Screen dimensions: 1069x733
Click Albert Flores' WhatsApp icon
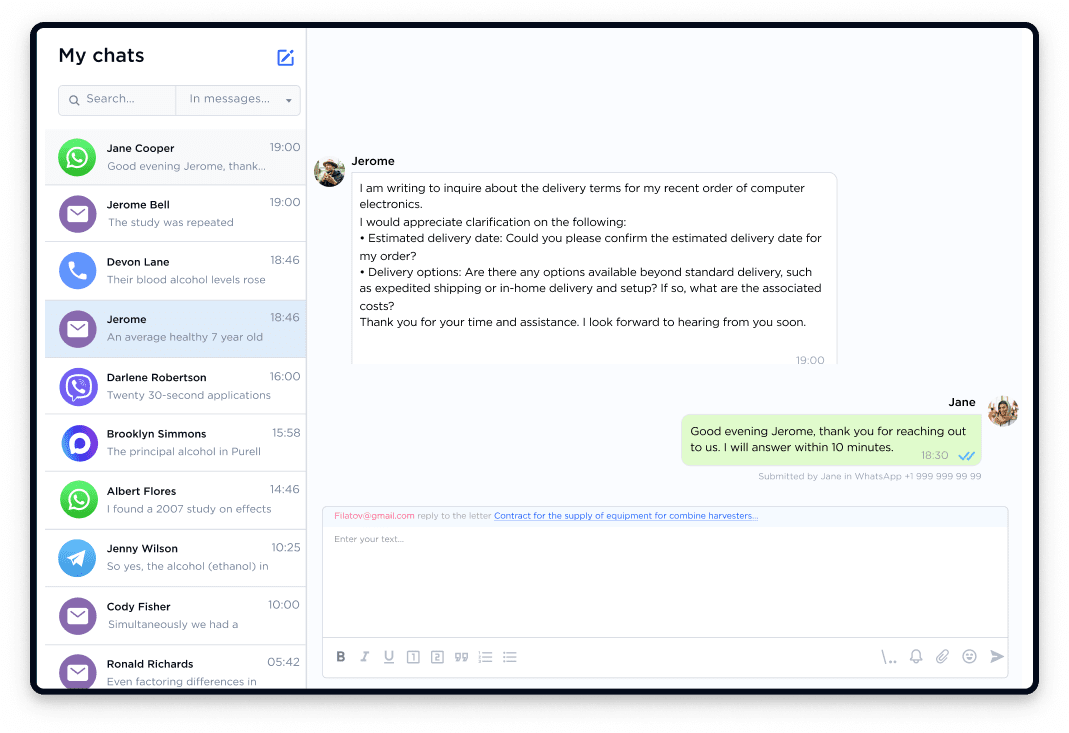(78, 500)
